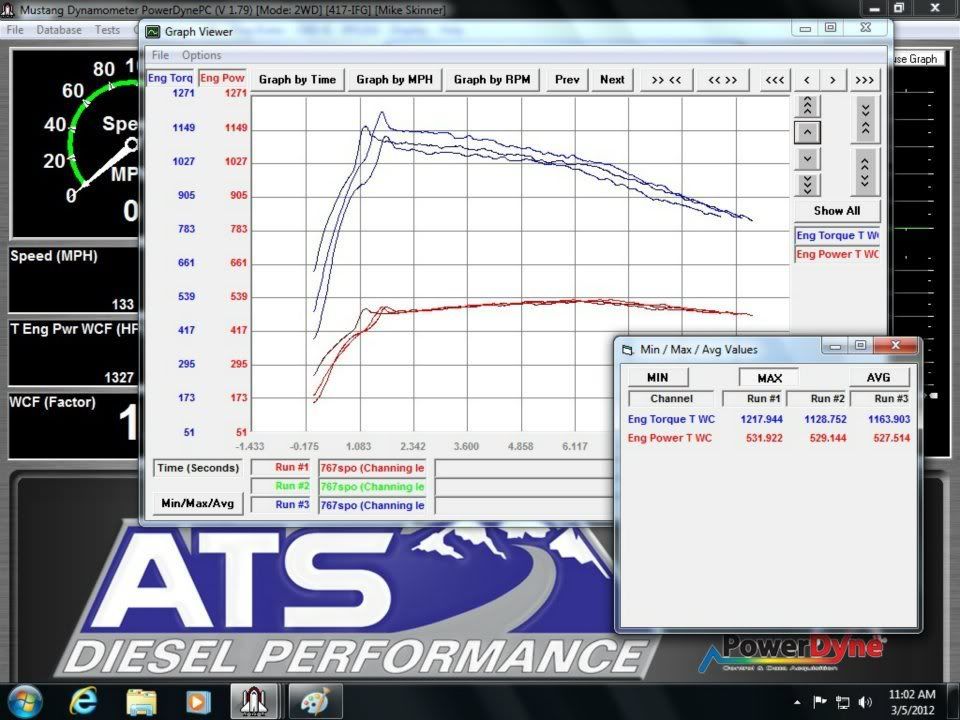Click the green Run #2 '767spo' name field
The width and height of the screenshot is (960, 720).
tap(372, 487)
